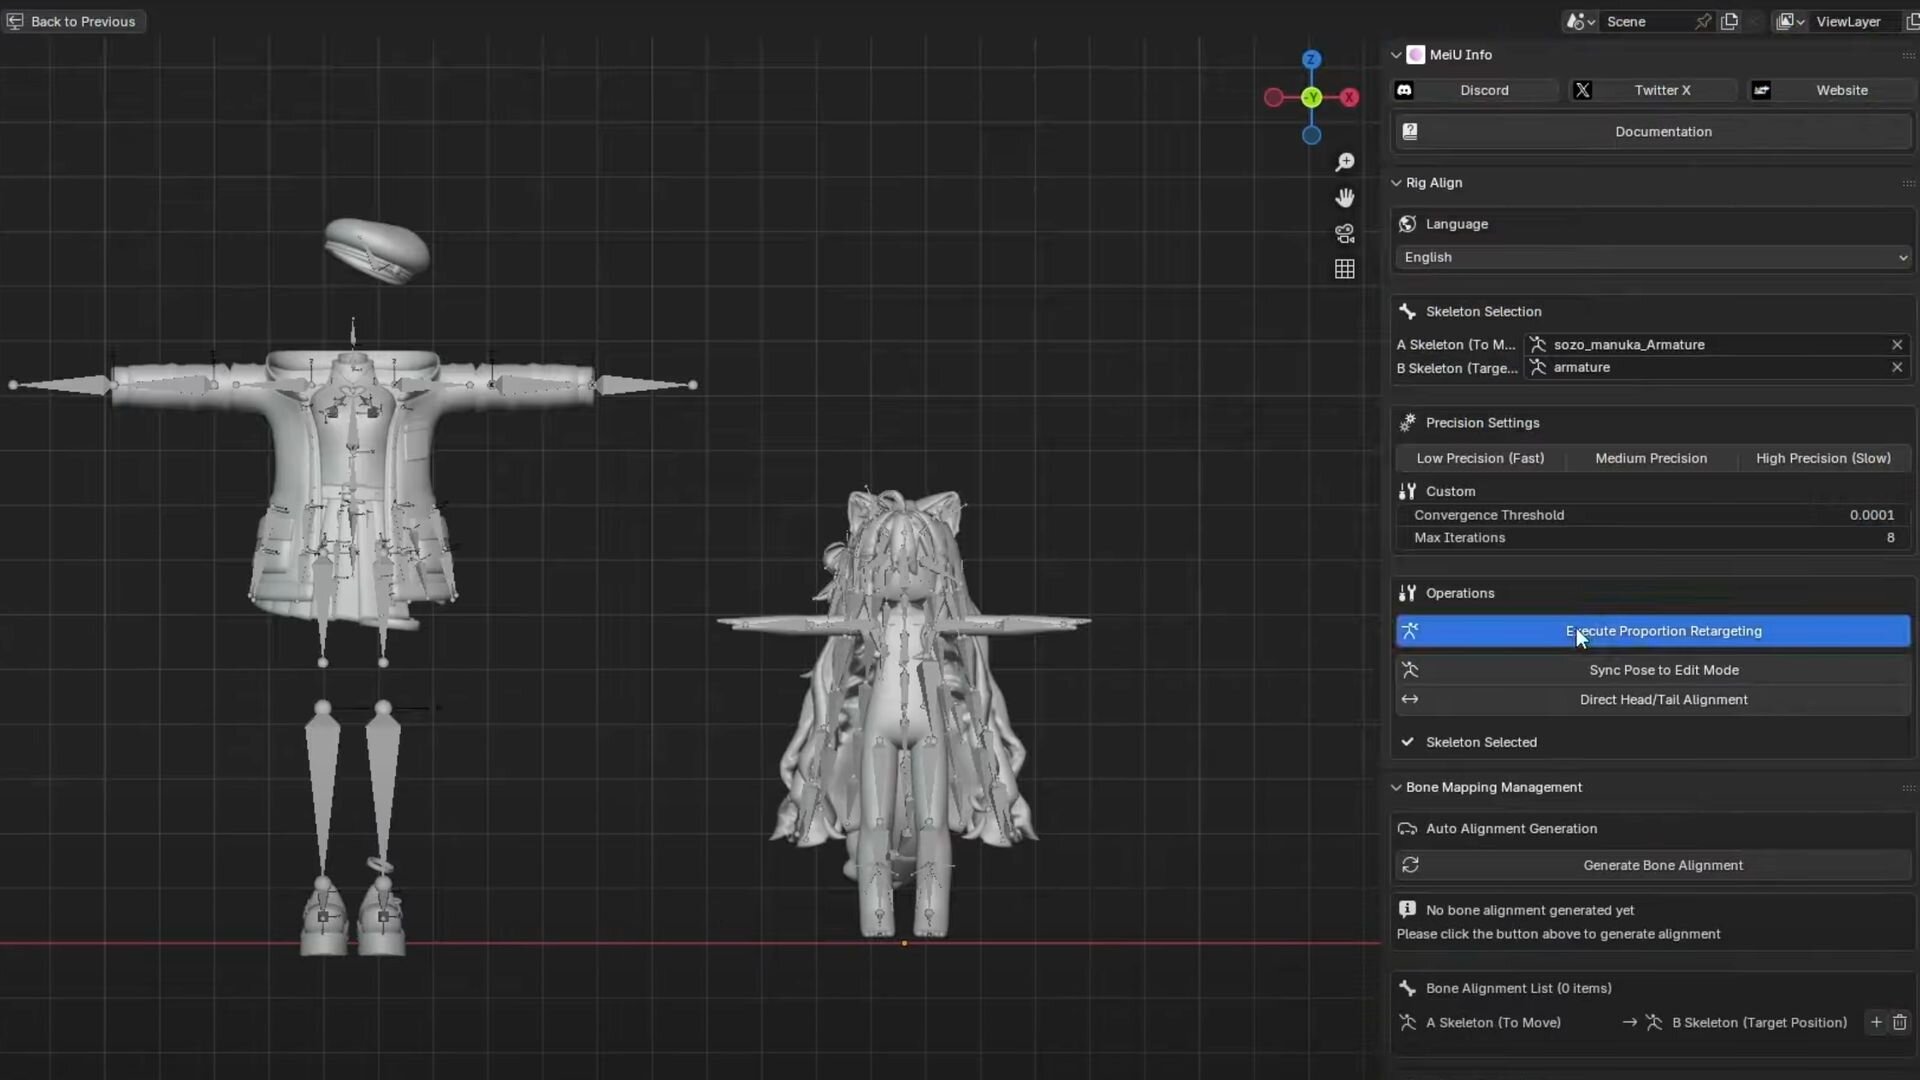This screenshot has width=1920, height=1080.
Task: Click the zoom view magnifier icon
Action: tap(1345, 162)
